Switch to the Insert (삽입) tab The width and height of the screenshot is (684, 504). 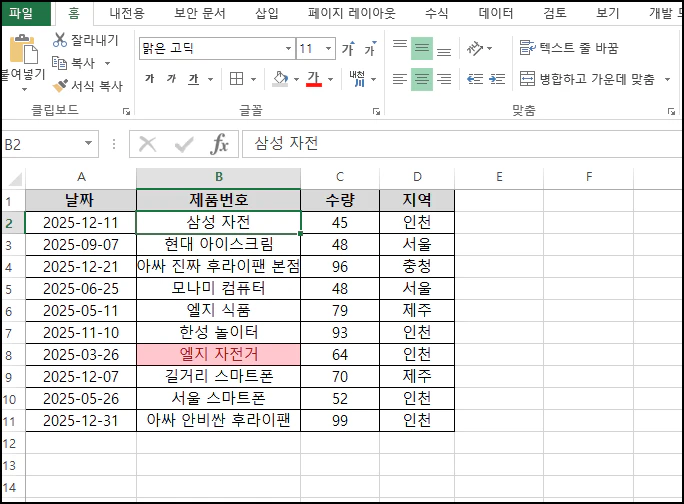[267, 13]
